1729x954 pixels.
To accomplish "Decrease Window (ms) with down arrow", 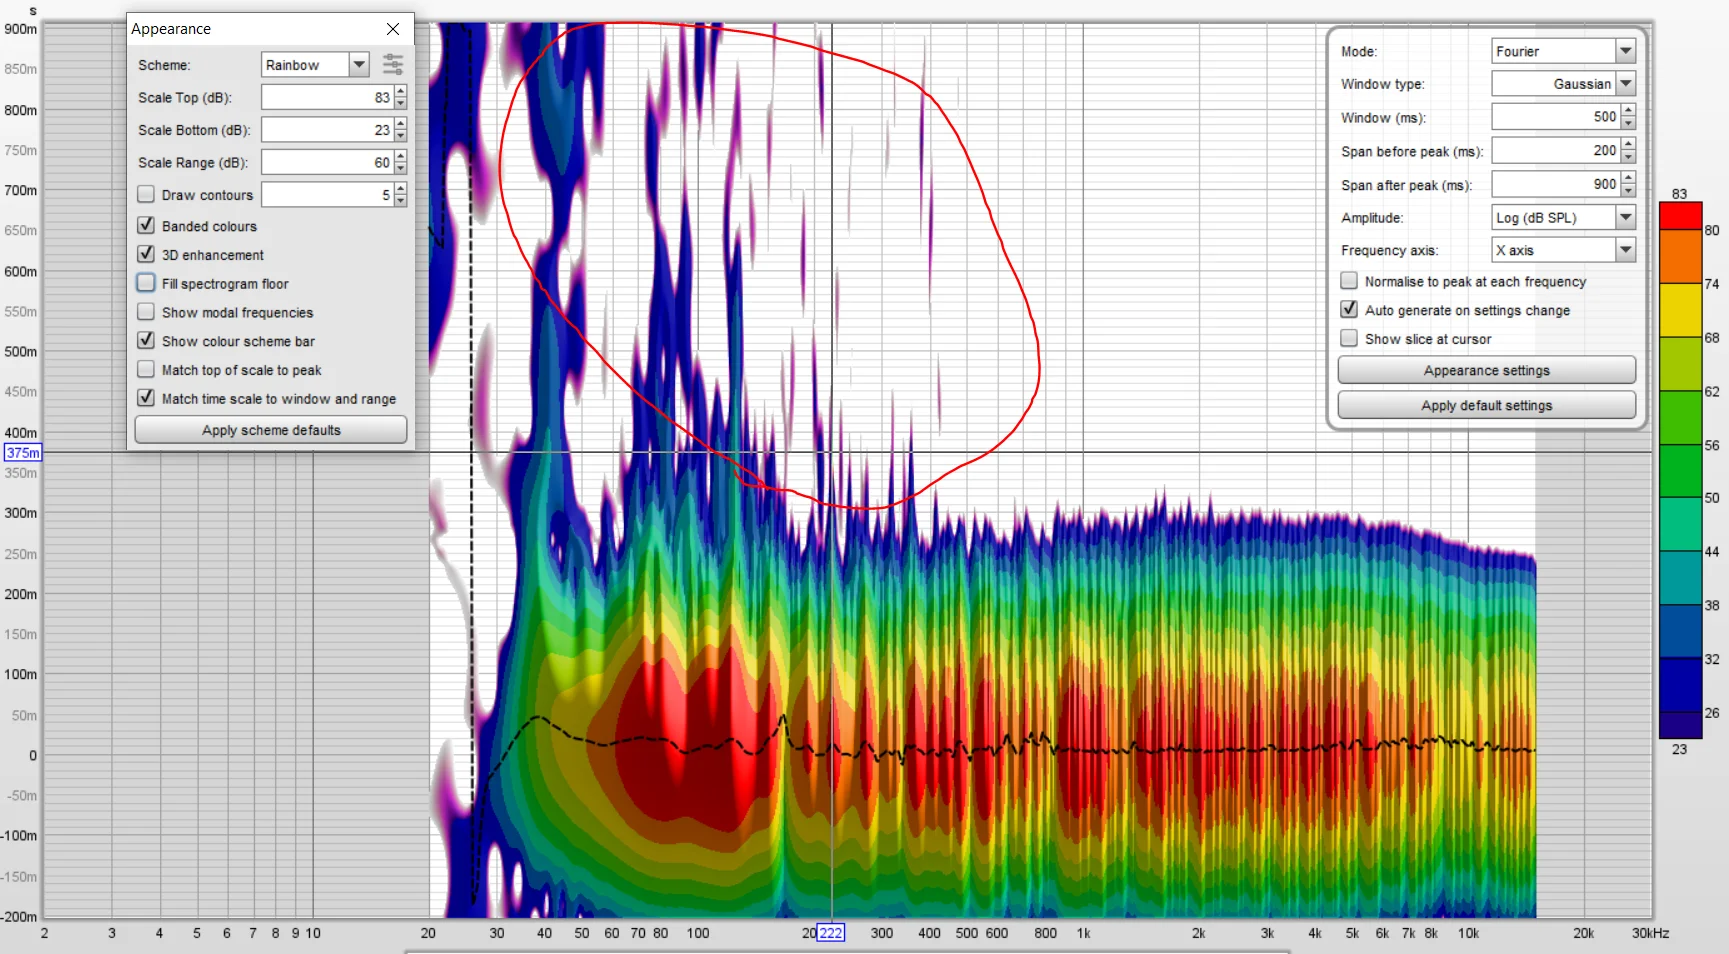I will [x=1628, y=123].
